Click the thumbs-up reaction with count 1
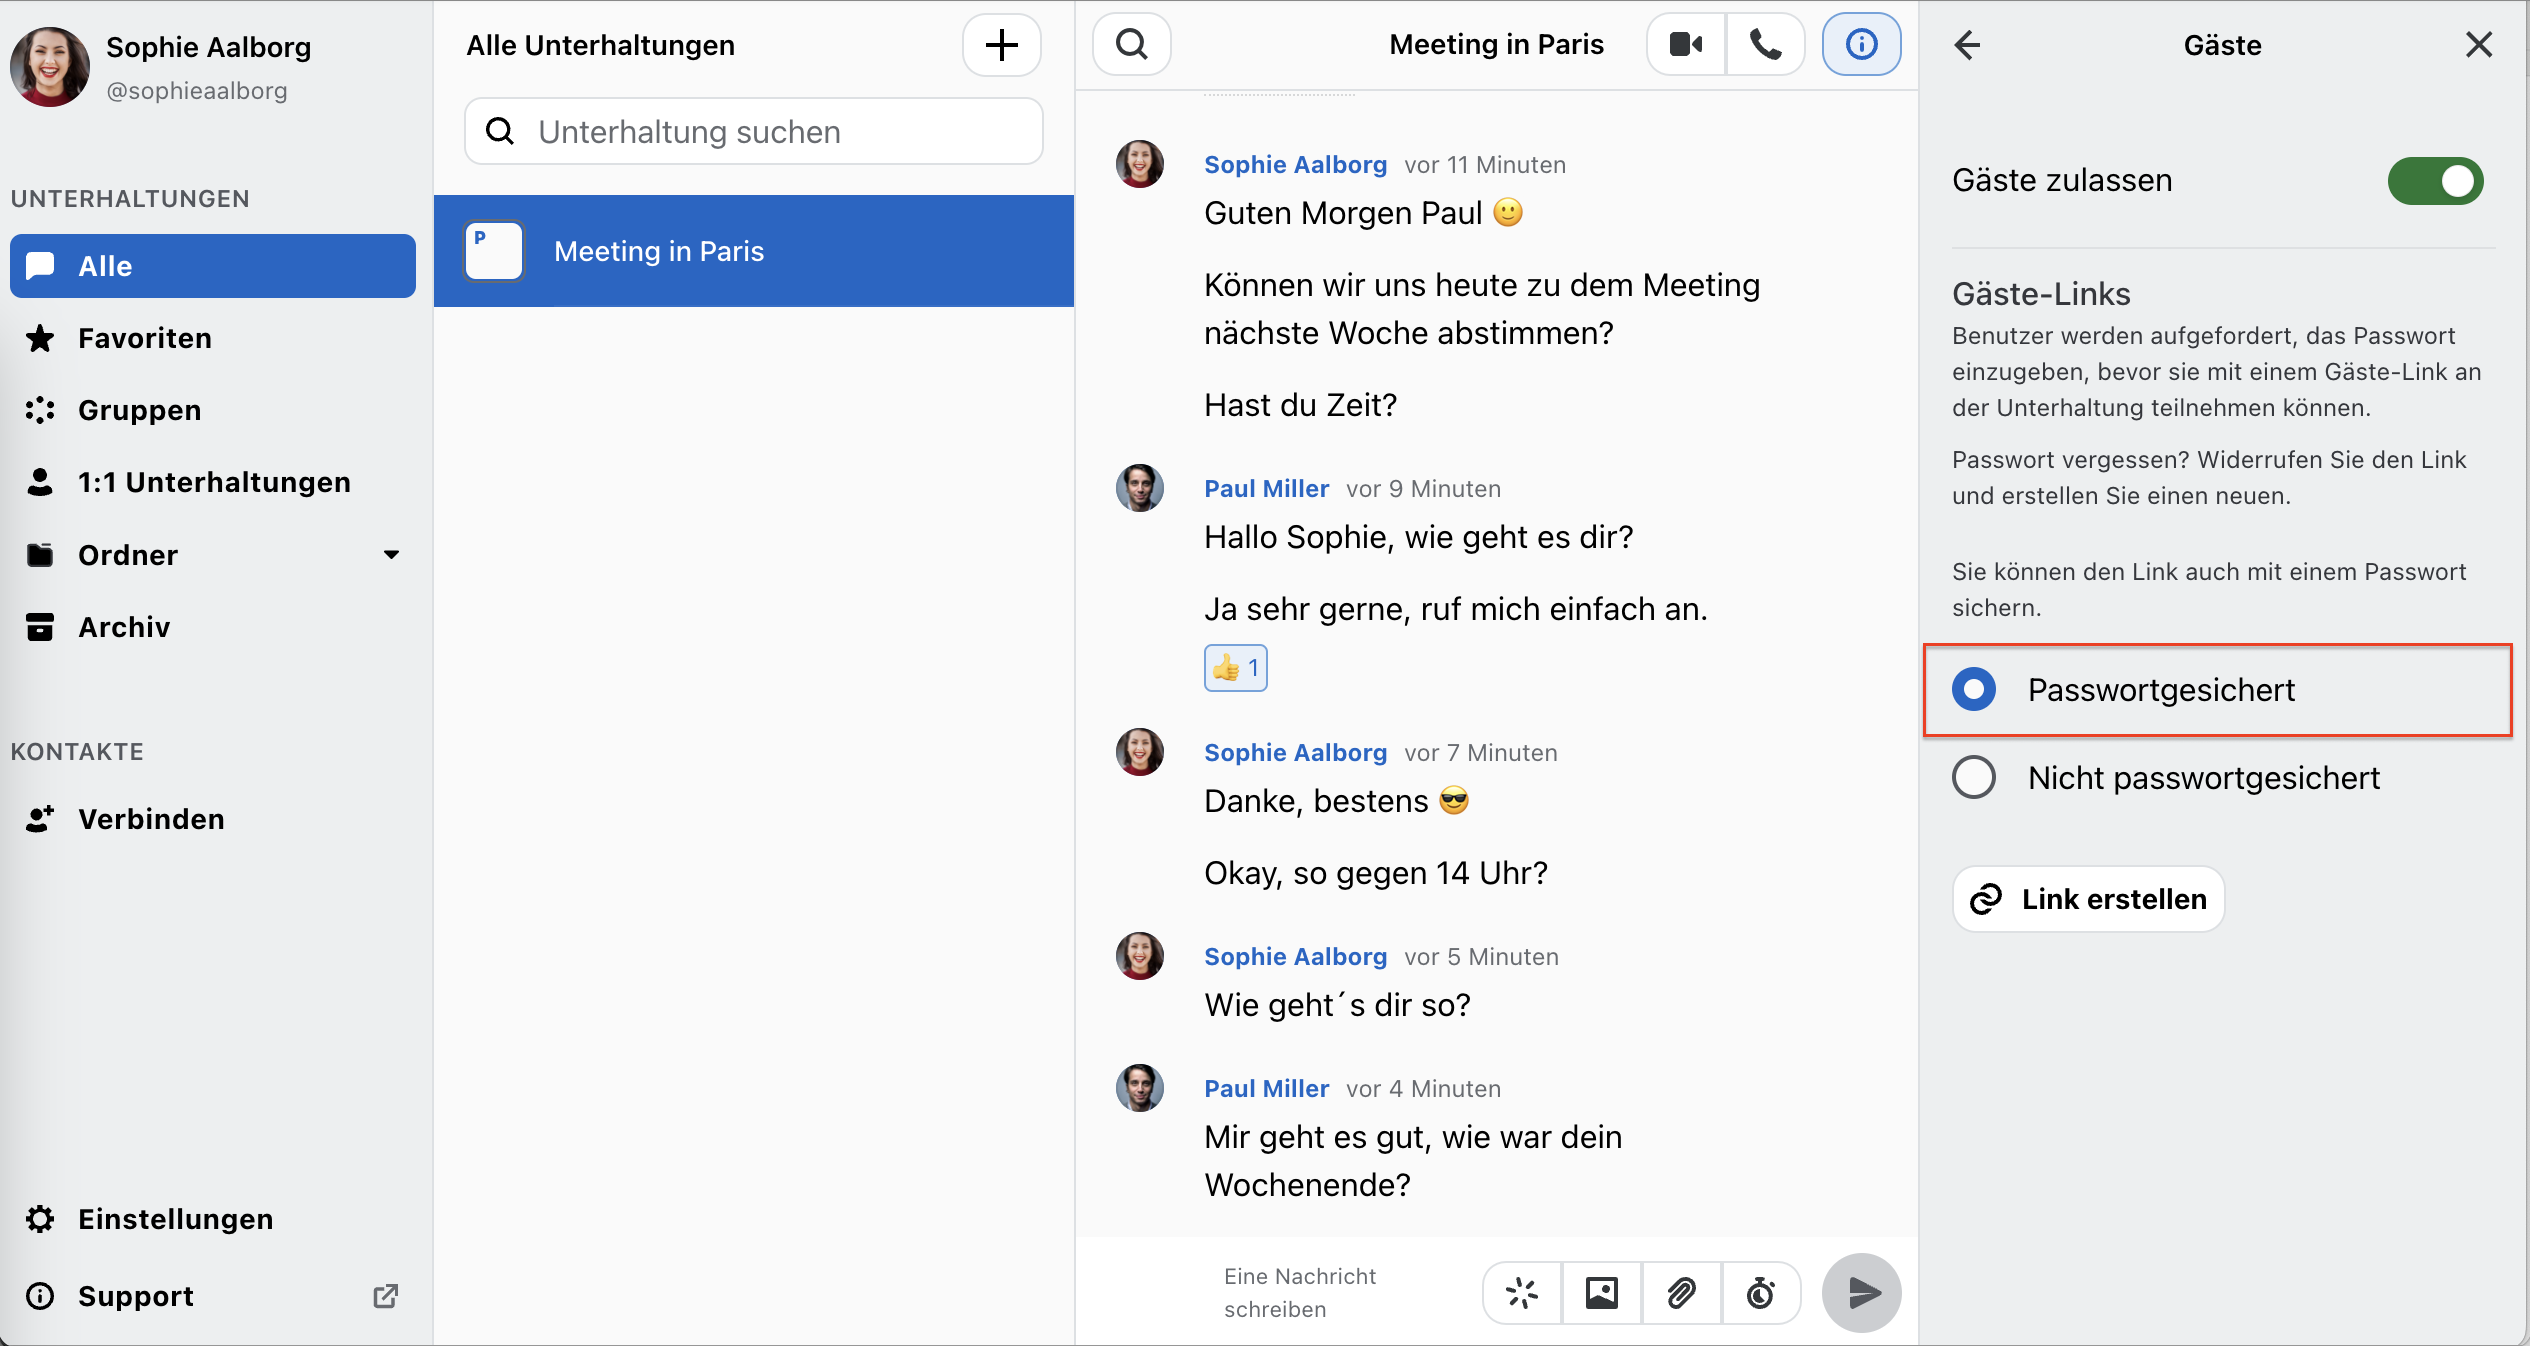Screen dimensions: 2530x1346 point(1235,668)
